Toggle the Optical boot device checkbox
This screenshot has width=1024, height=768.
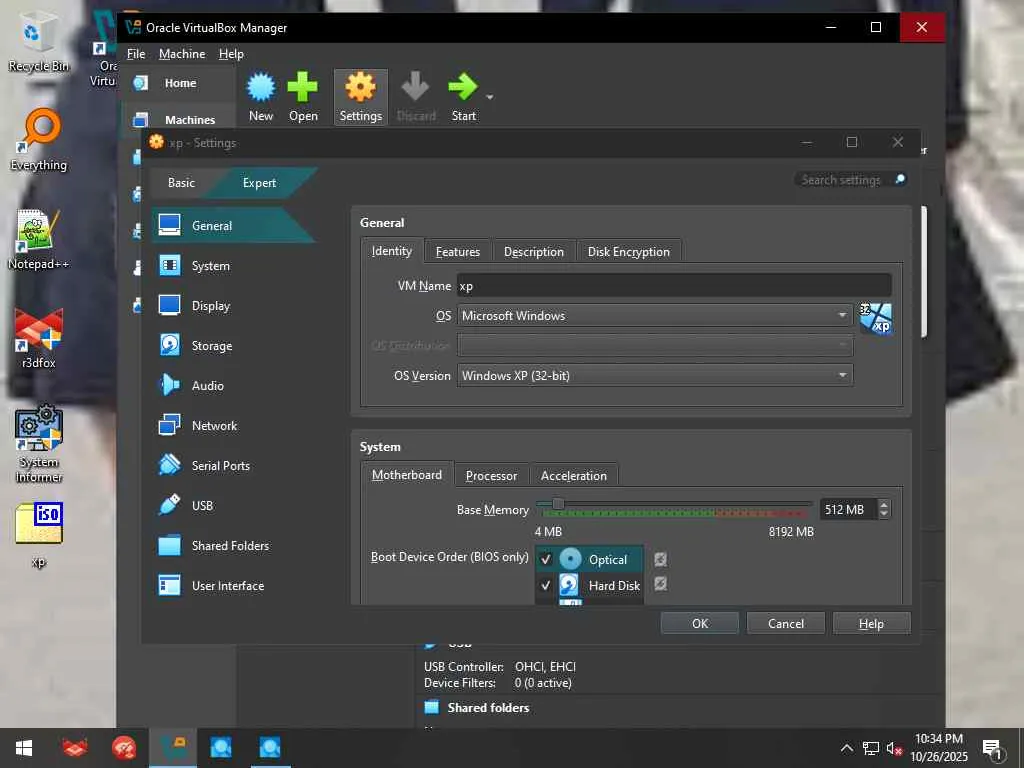pos(546,559)
